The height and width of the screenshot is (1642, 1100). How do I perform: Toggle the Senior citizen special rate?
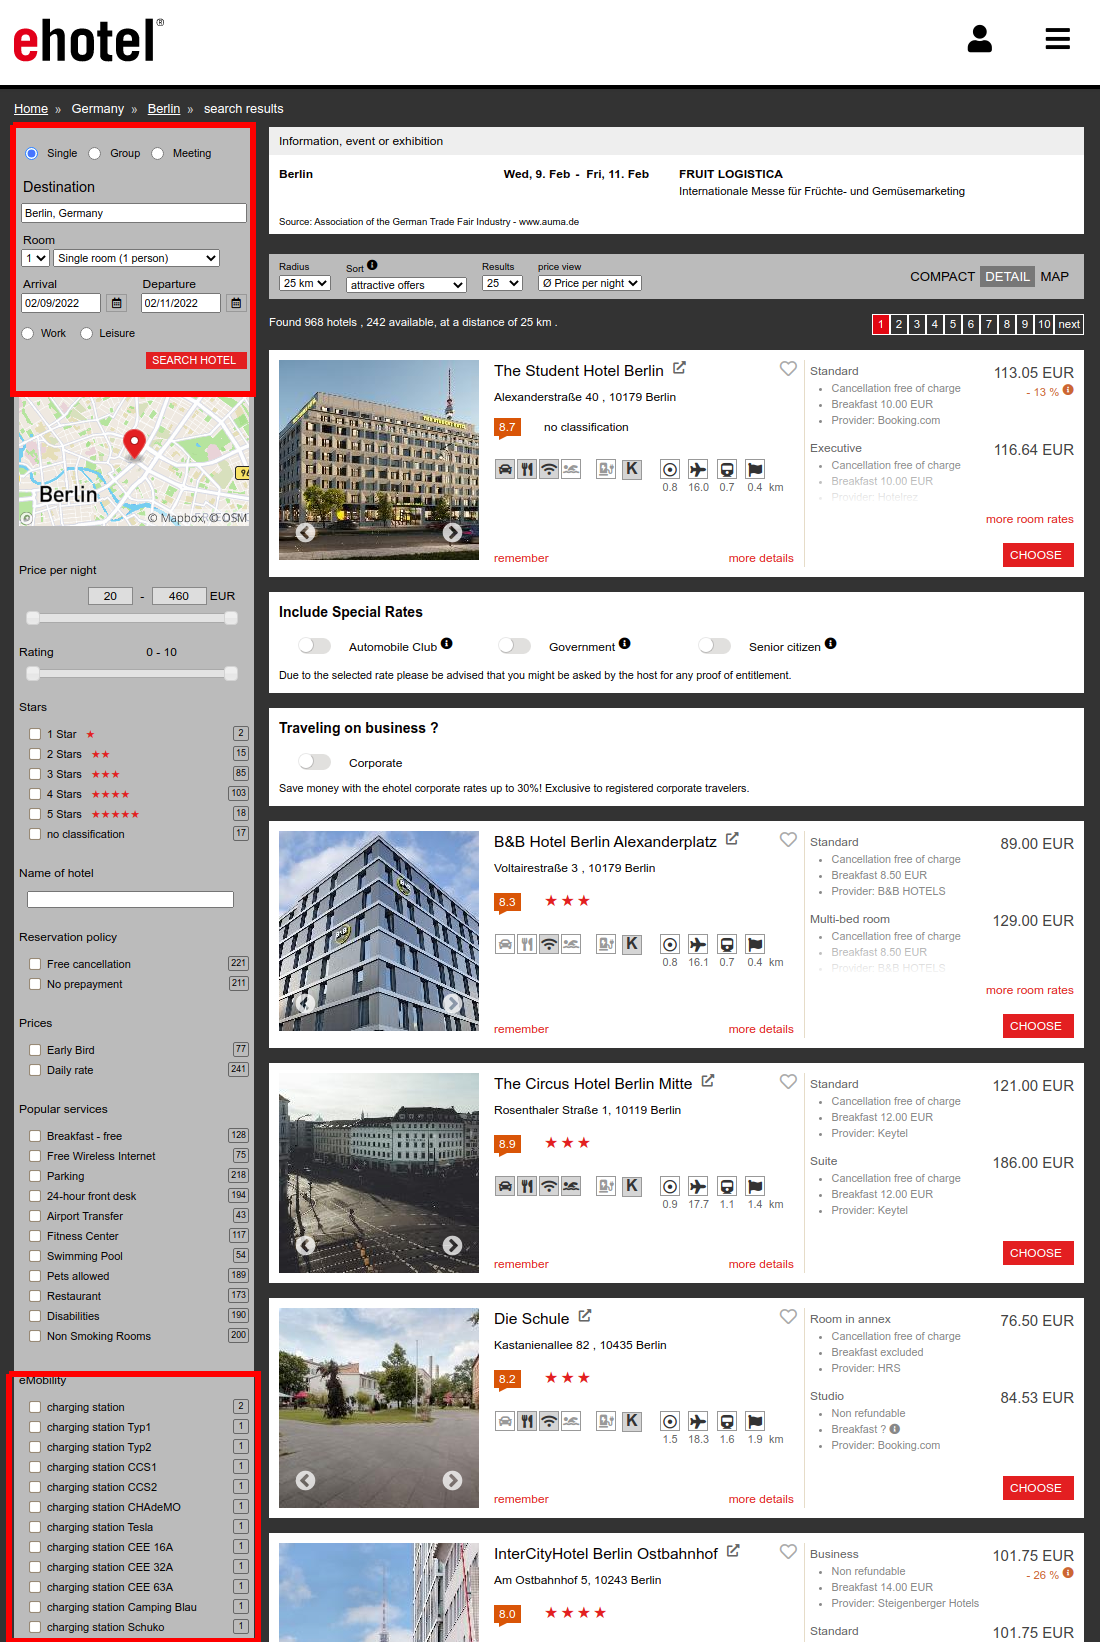714,646
